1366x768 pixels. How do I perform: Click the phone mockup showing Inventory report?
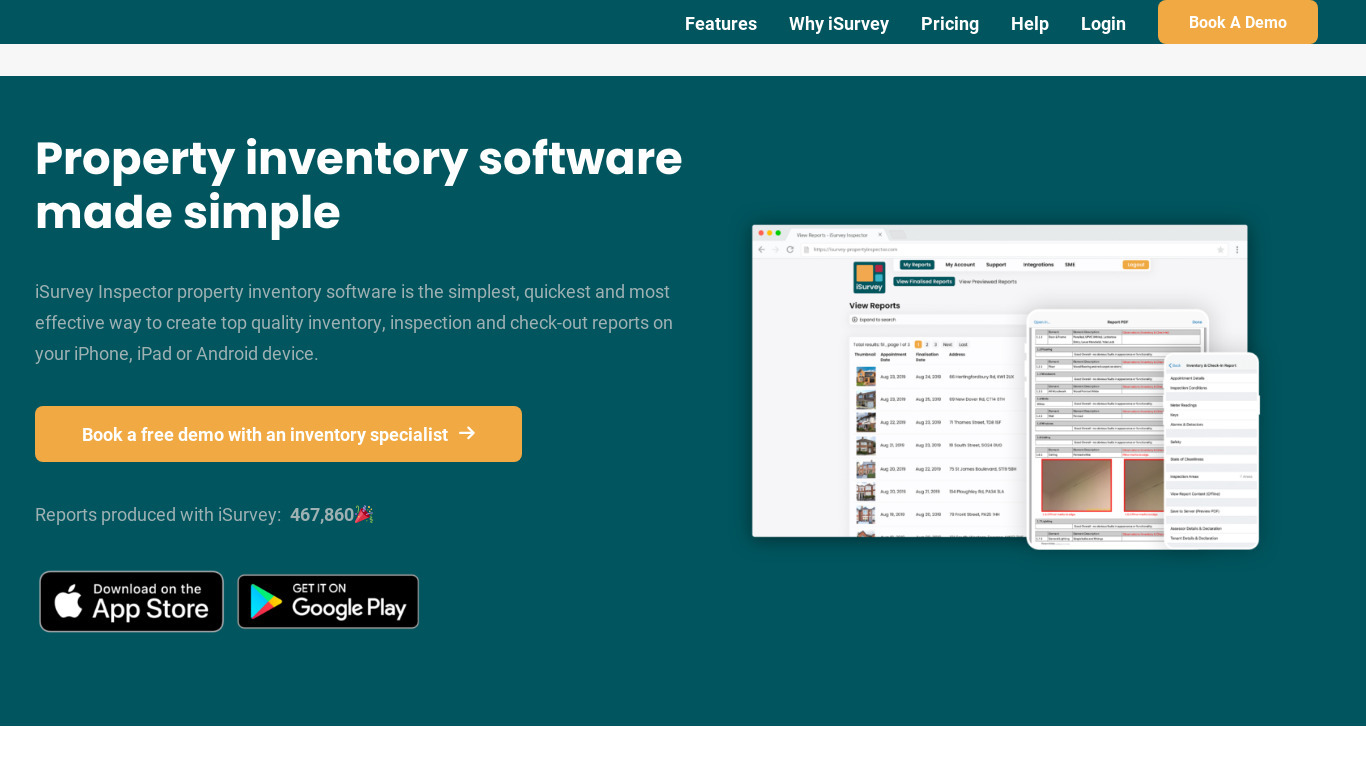(x=1211, y=450)
